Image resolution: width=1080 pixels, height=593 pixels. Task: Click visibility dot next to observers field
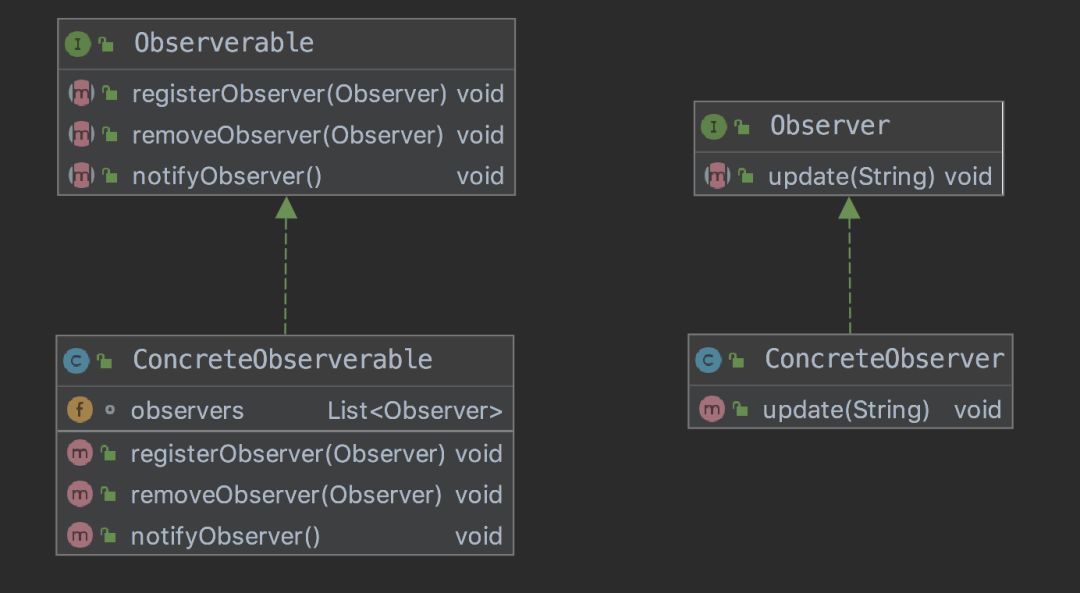(110, 410)
